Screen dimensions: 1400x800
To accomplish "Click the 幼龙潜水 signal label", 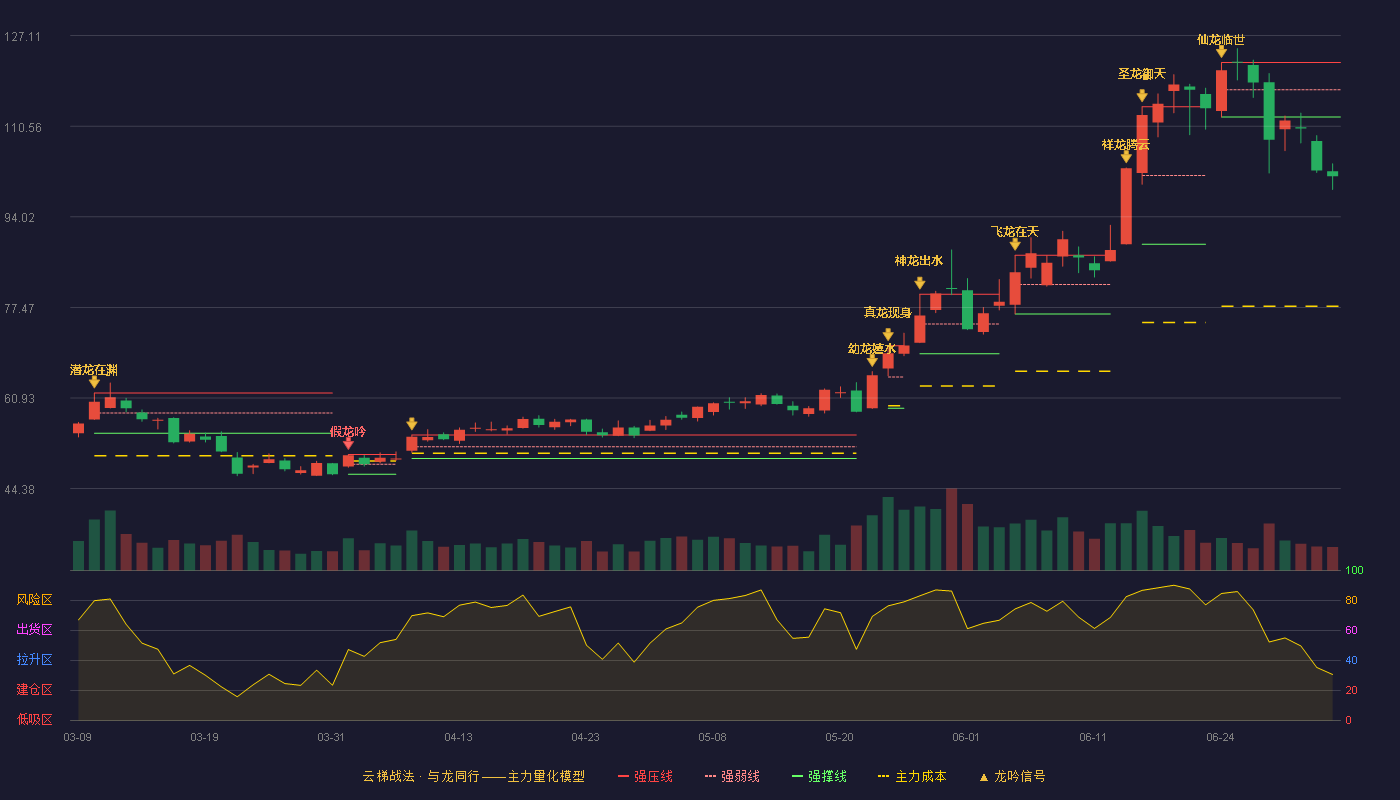I will pos(872,348).
